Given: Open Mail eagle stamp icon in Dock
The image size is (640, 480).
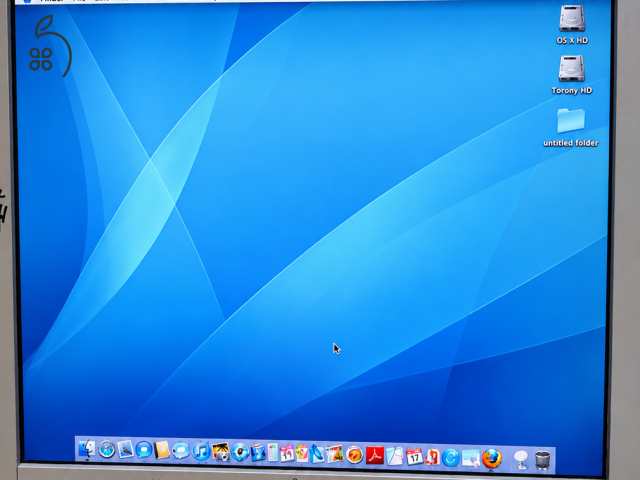Looking at the screenshot, I should point(125,449).
